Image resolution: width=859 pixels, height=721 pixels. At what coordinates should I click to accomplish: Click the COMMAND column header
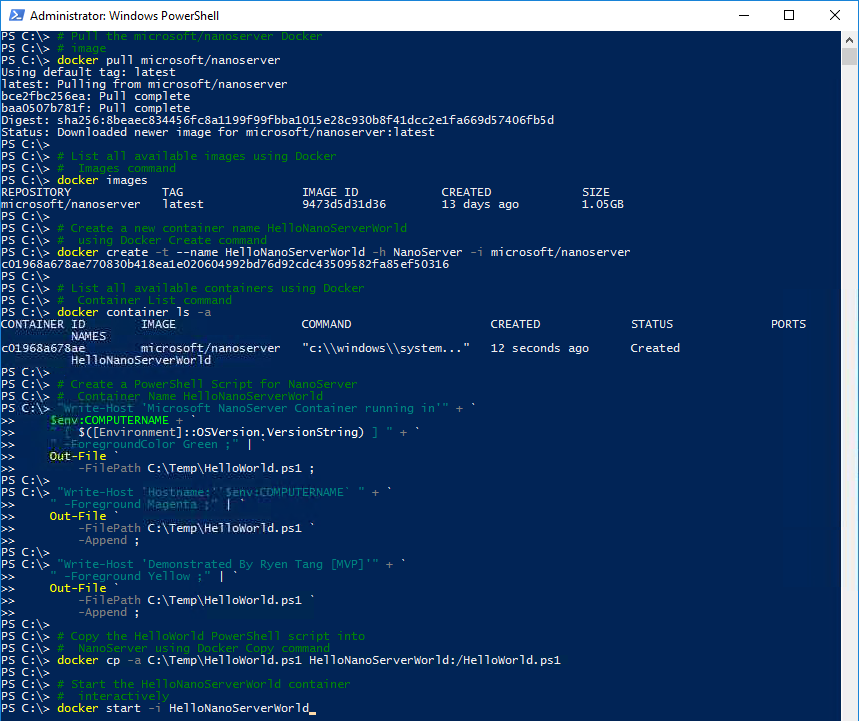327,324
